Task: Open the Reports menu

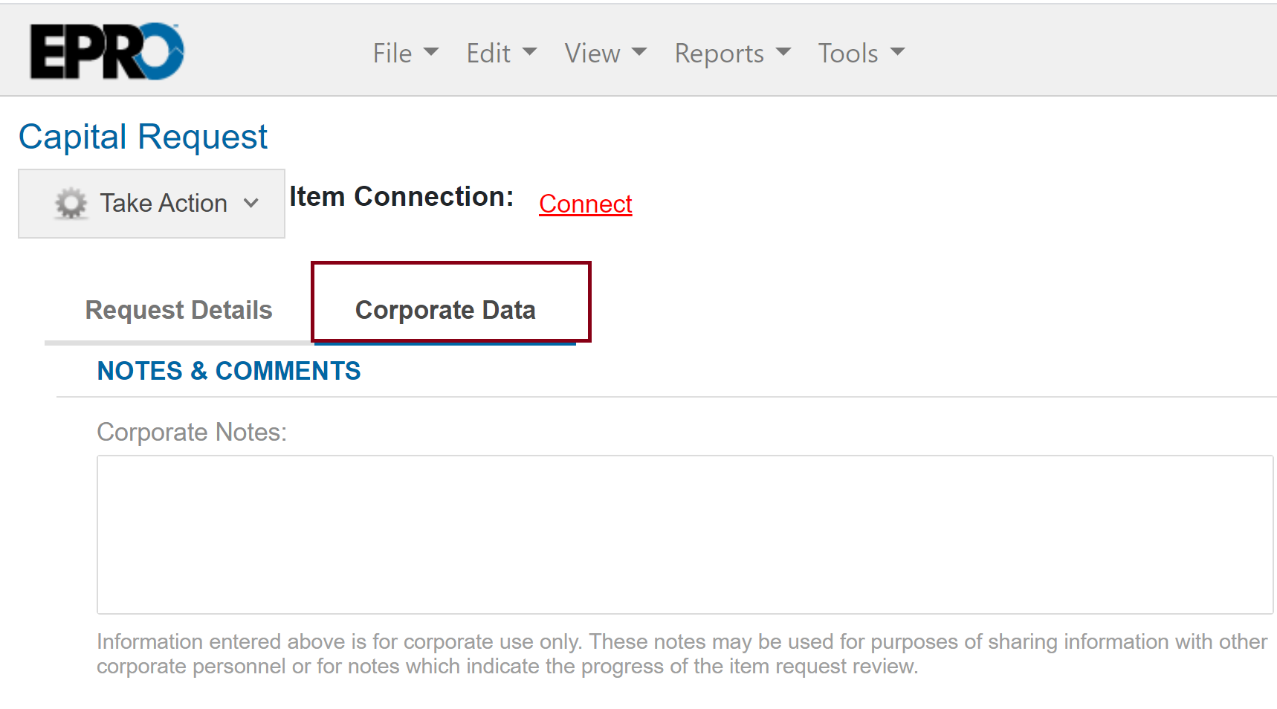Action: [x=719, y=53]
